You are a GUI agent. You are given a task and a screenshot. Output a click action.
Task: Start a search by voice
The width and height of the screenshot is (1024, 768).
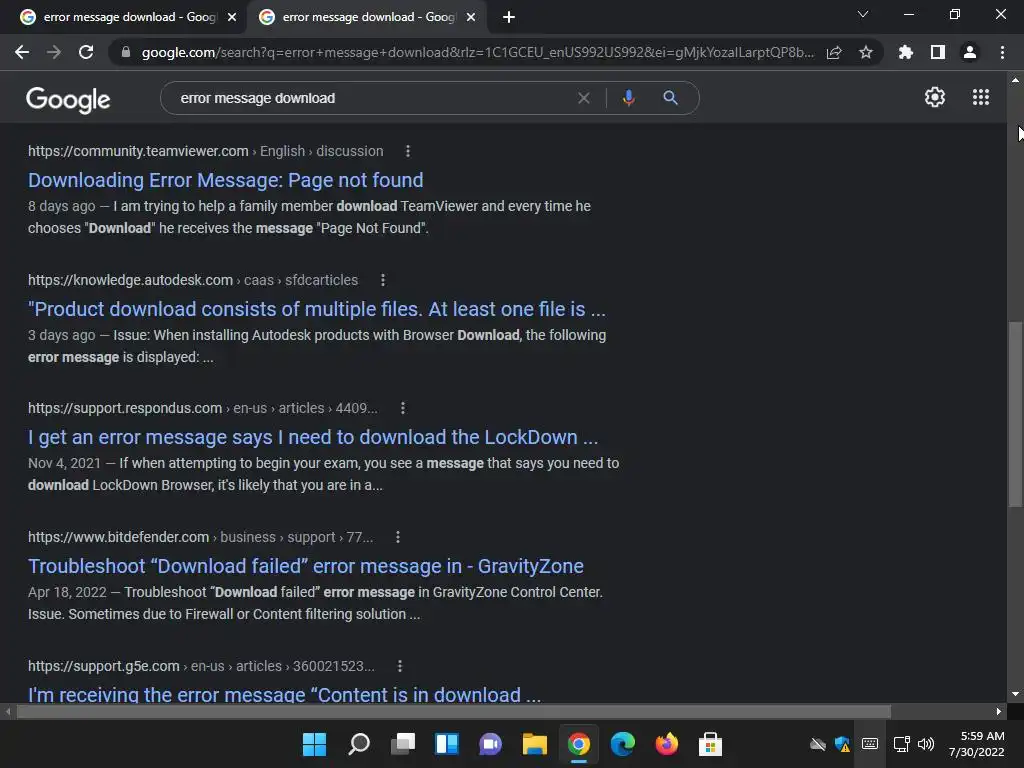click(x=628, y=98)
